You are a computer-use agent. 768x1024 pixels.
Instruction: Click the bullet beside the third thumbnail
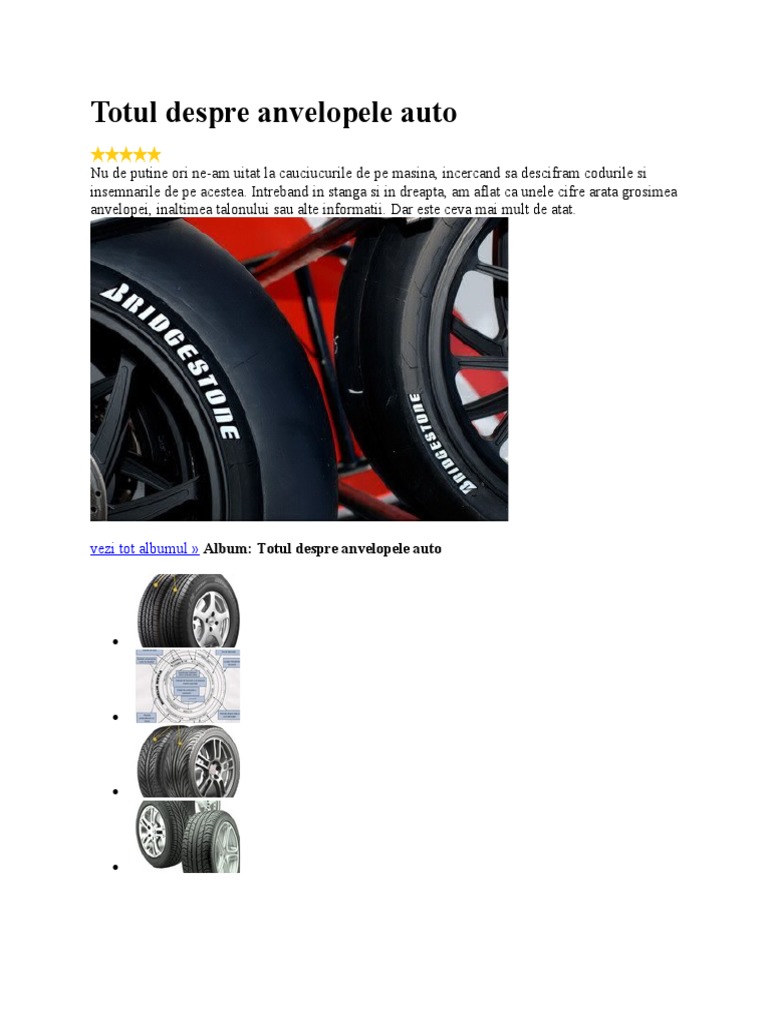[116, 792]
